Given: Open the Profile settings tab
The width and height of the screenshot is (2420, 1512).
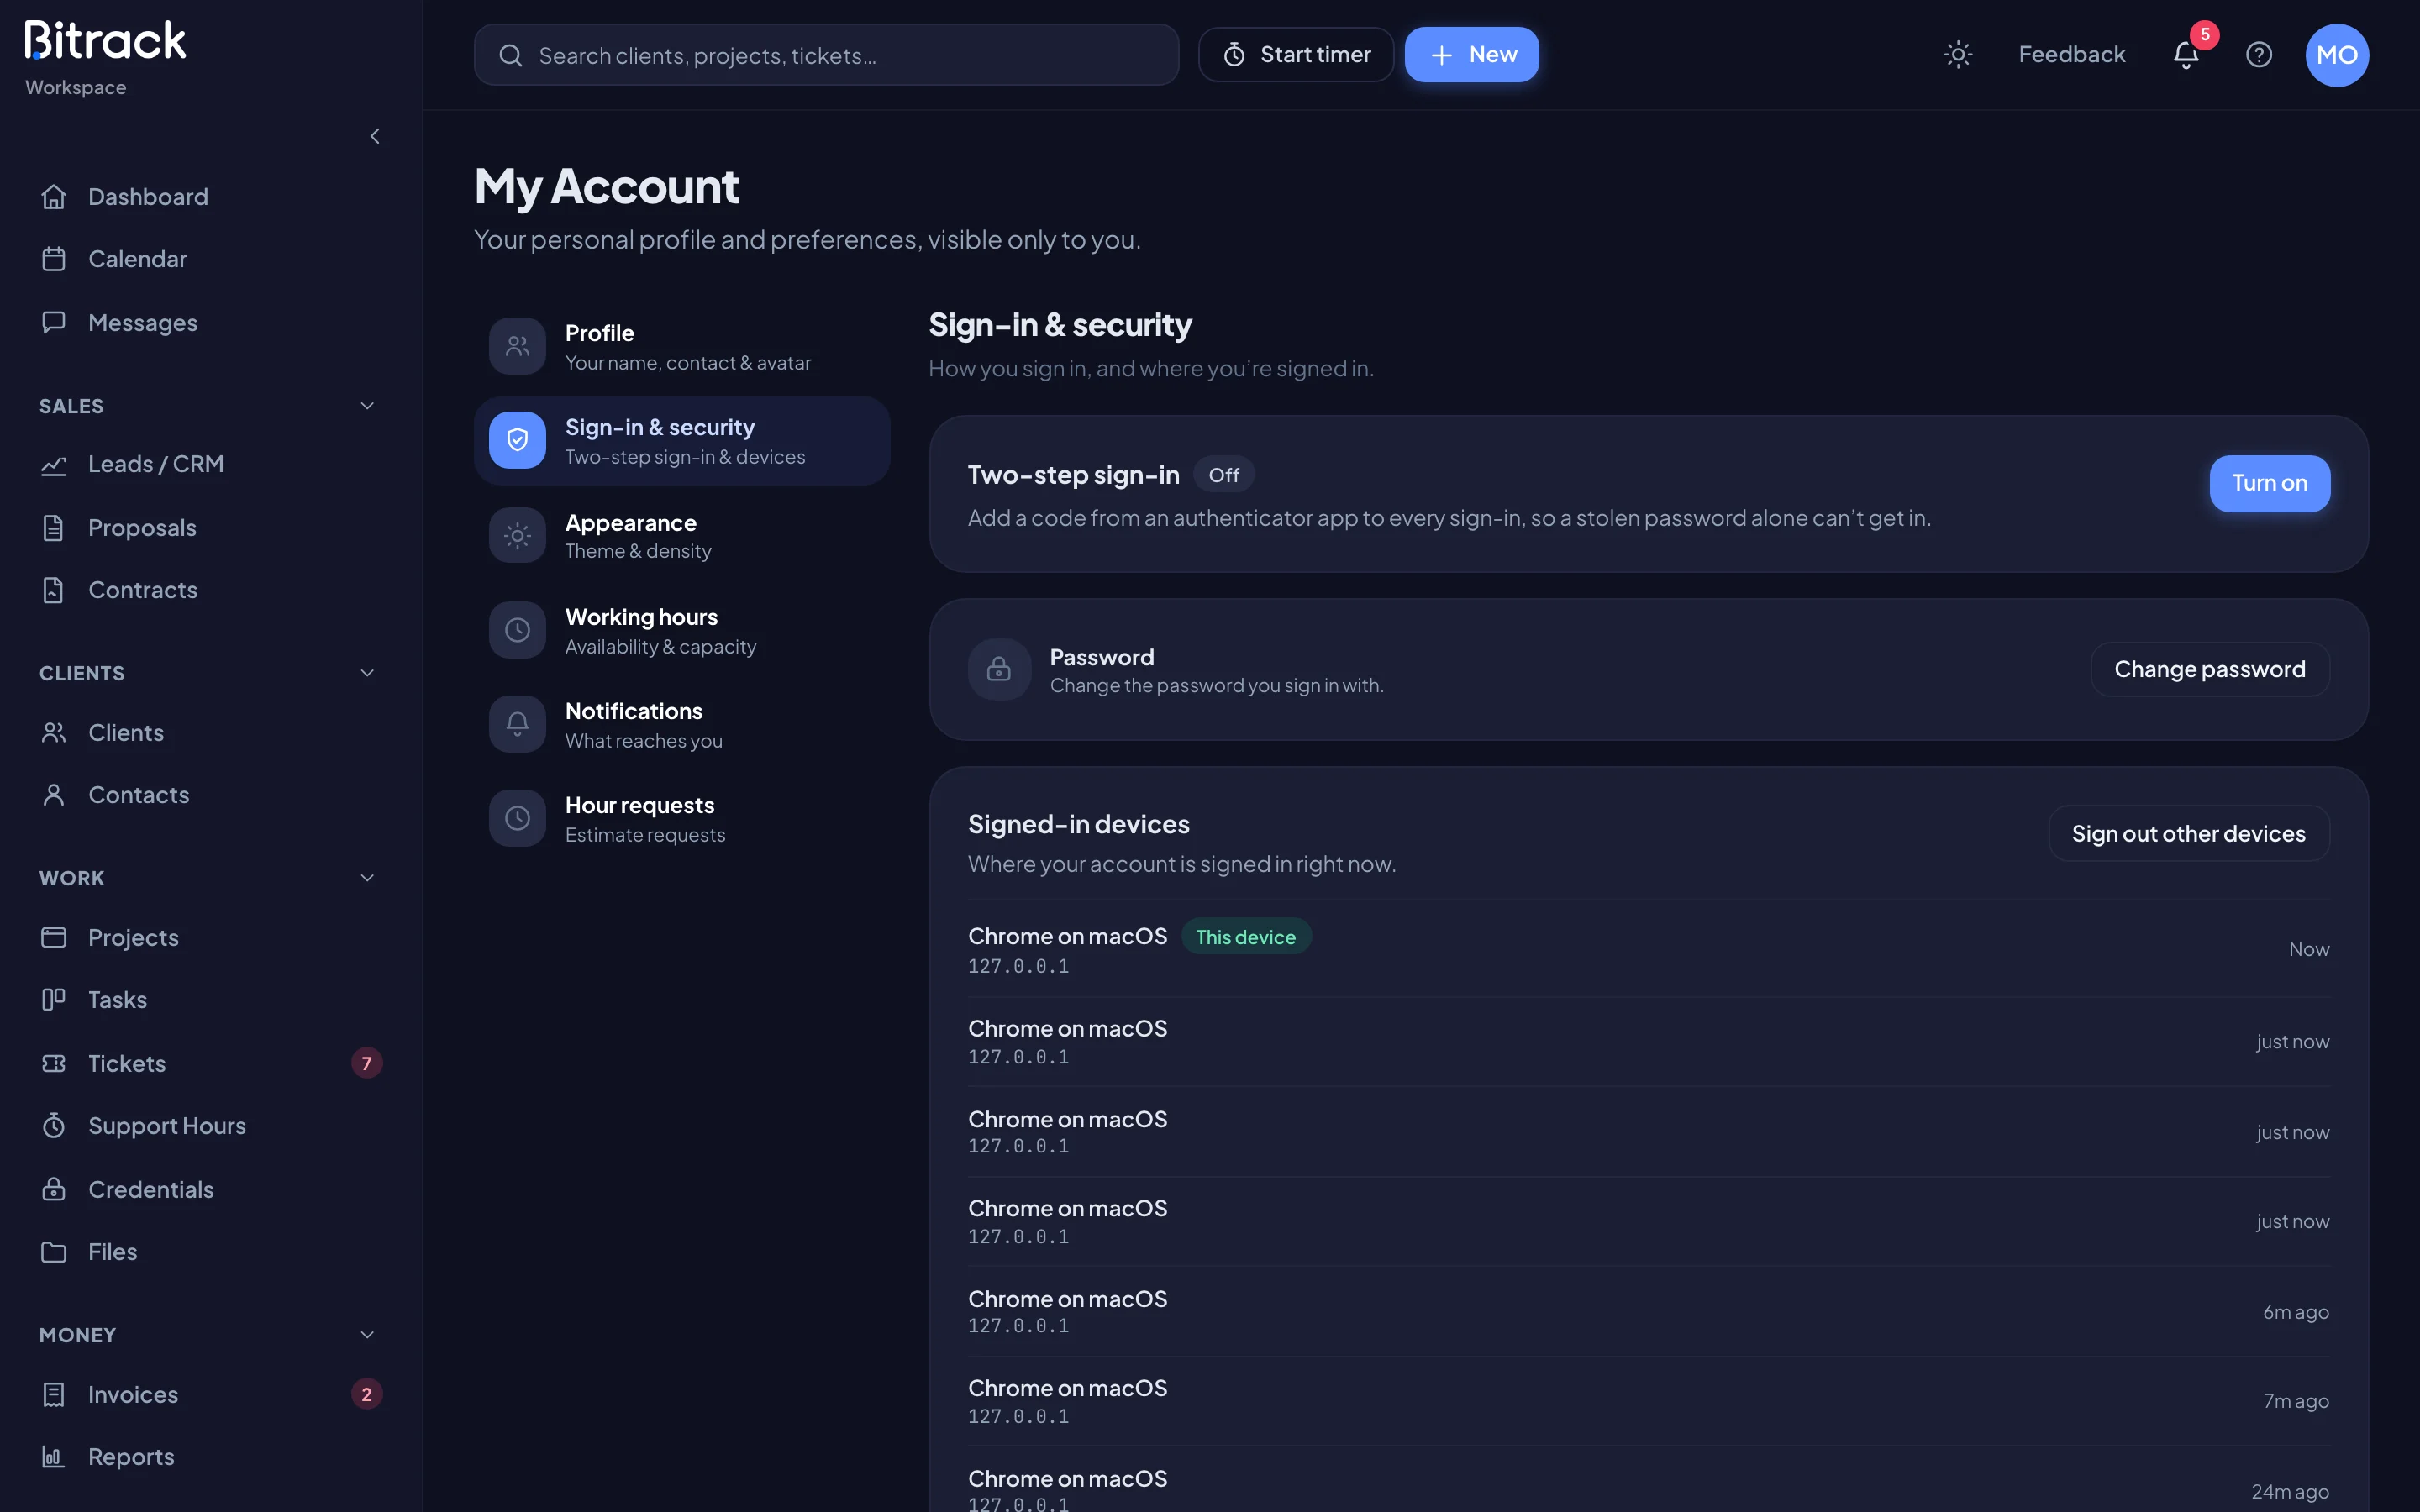Looking at the screenshot, I should [x=682, y=346].
